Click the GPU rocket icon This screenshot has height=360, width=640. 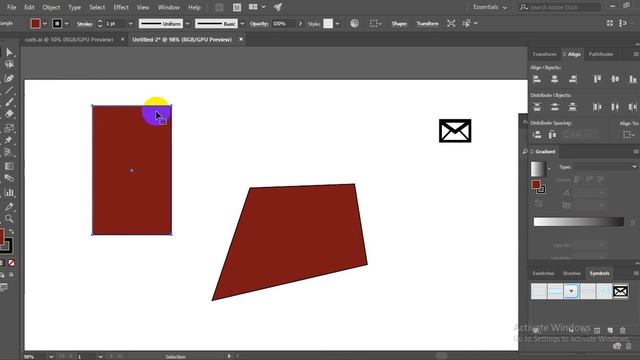pos(278,7)
